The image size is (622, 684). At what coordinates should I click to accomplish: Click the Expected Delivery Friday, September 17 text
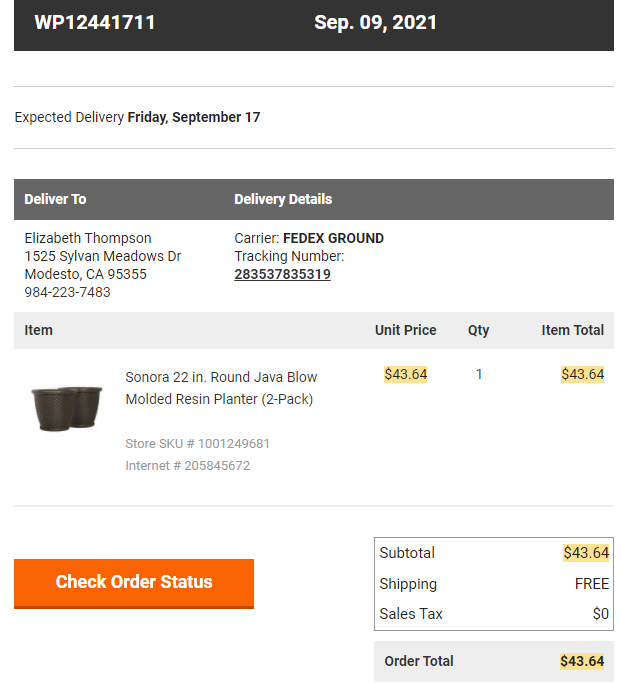click(x=137, y=117)
